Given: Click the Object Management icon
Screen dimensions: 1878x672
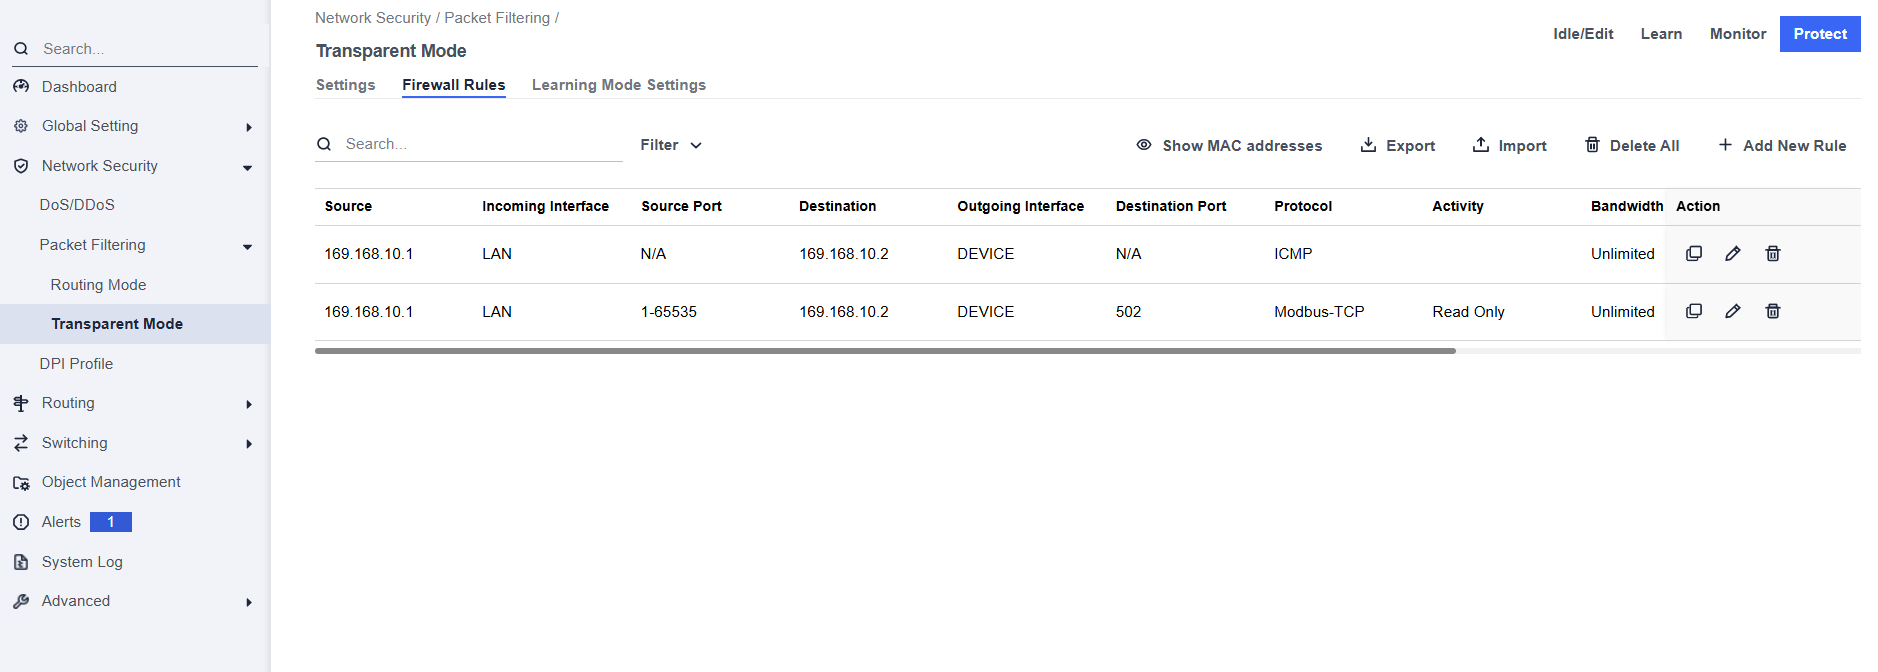Looking at the screenshot, I should click(x=21, y=482).
